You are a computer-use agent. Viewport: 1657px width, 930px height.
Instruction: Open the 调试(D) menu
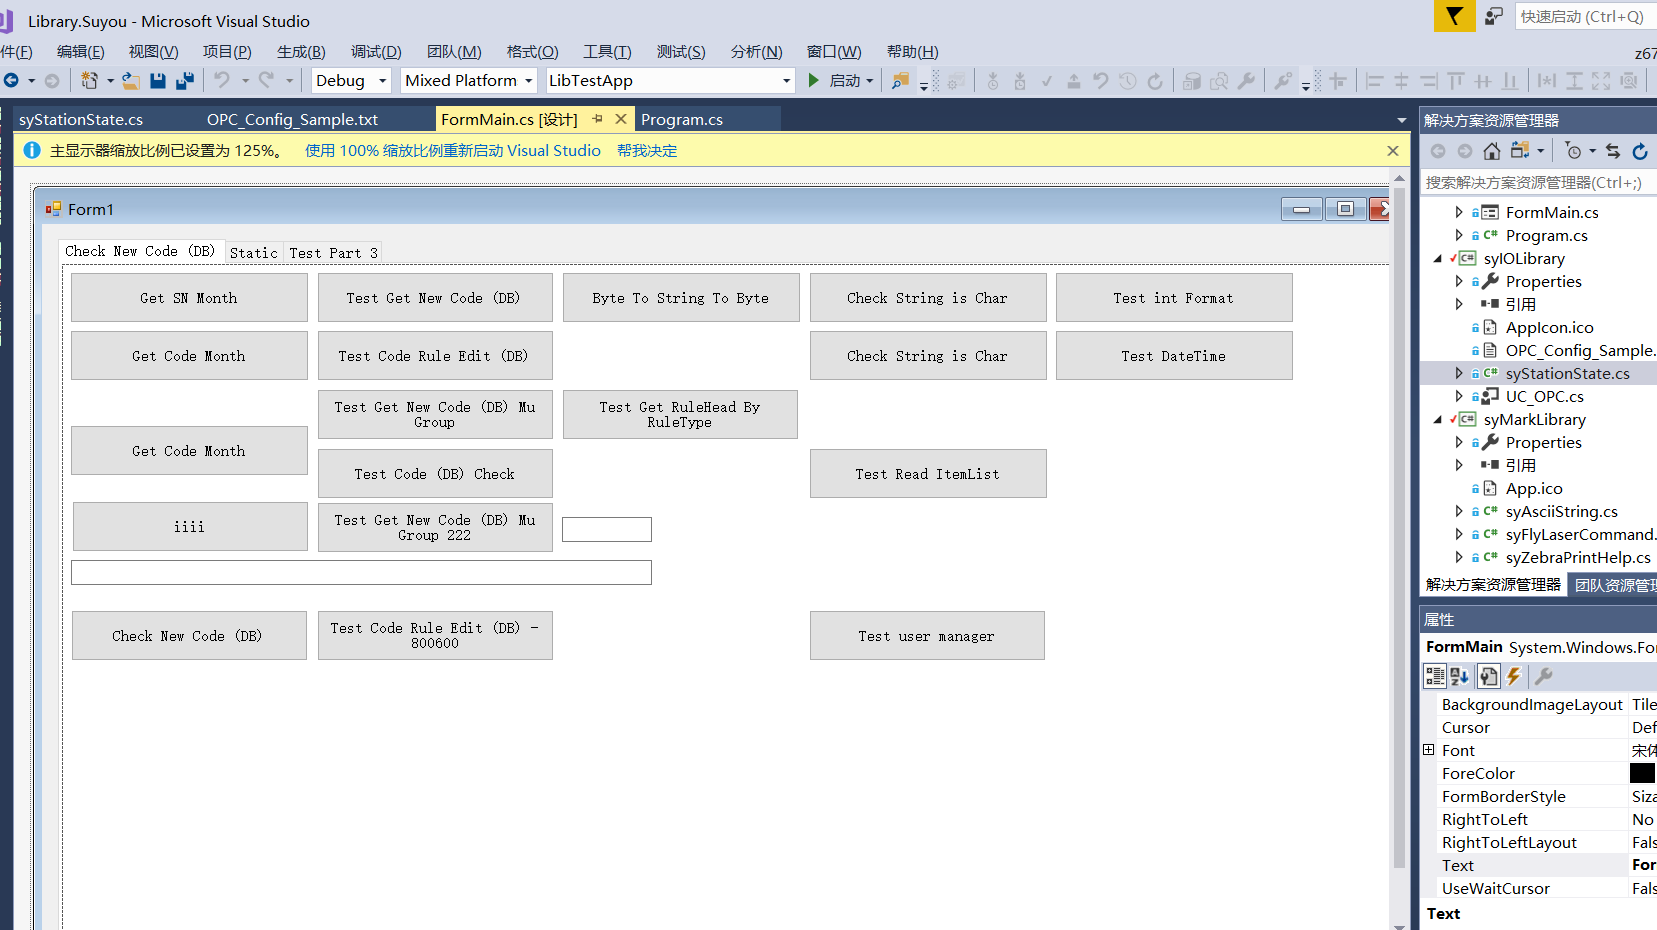[x=375, y=52]
